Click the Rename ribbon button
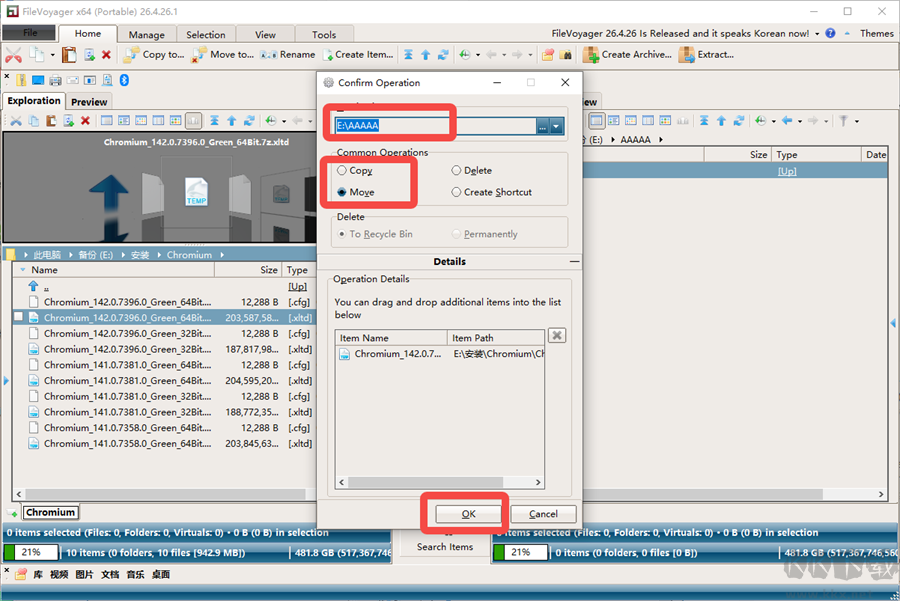The image size is (900, 601). [x=288, y=55]
